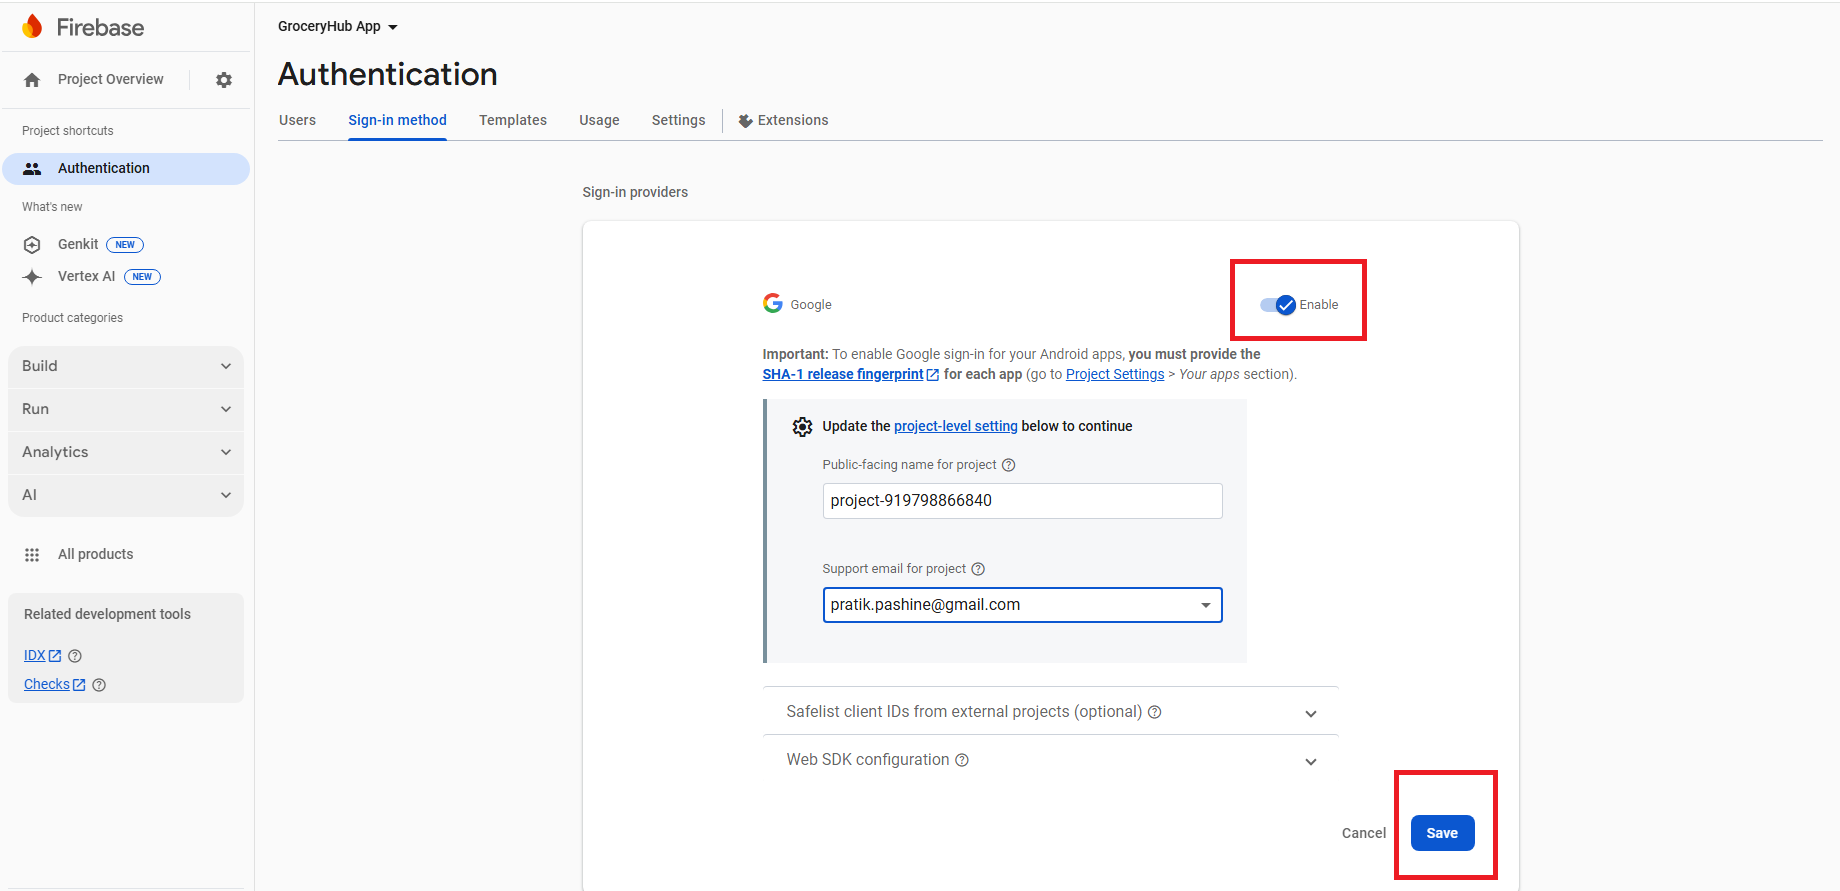Click the Firebase flame logo

pyautogui.click(x=32, y=27)
